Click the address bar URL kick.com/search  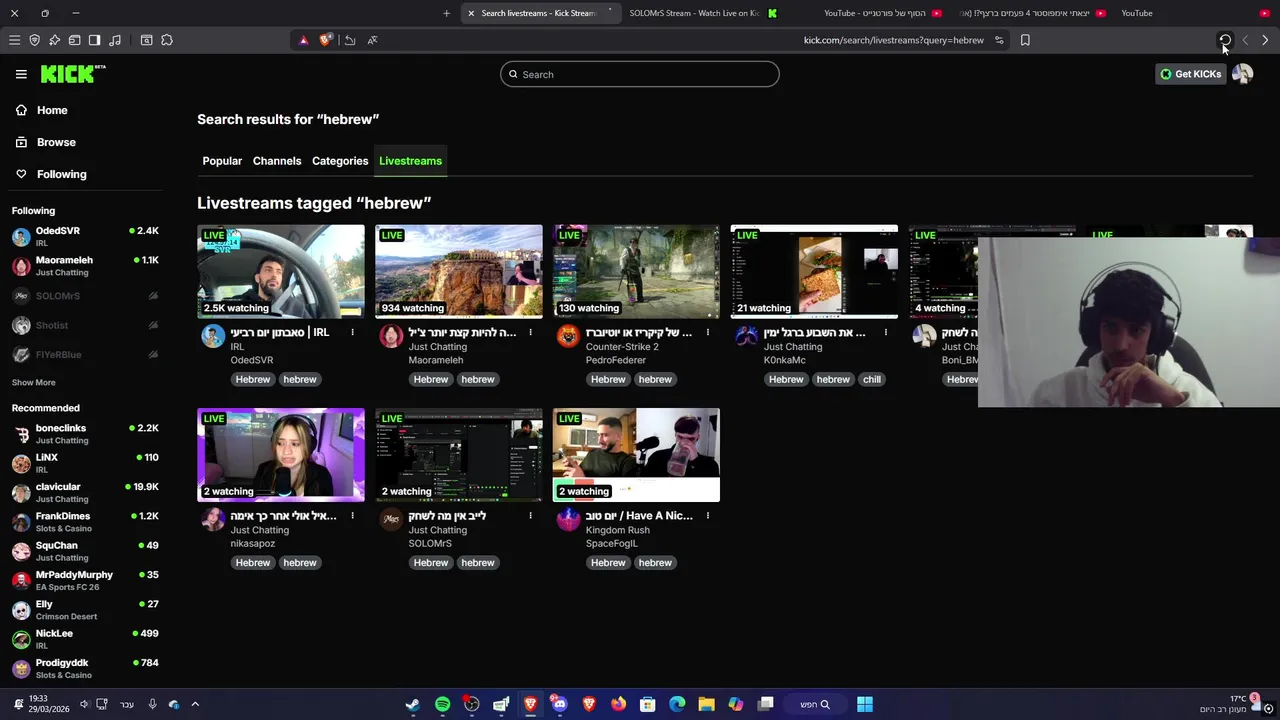click(893, 40)
